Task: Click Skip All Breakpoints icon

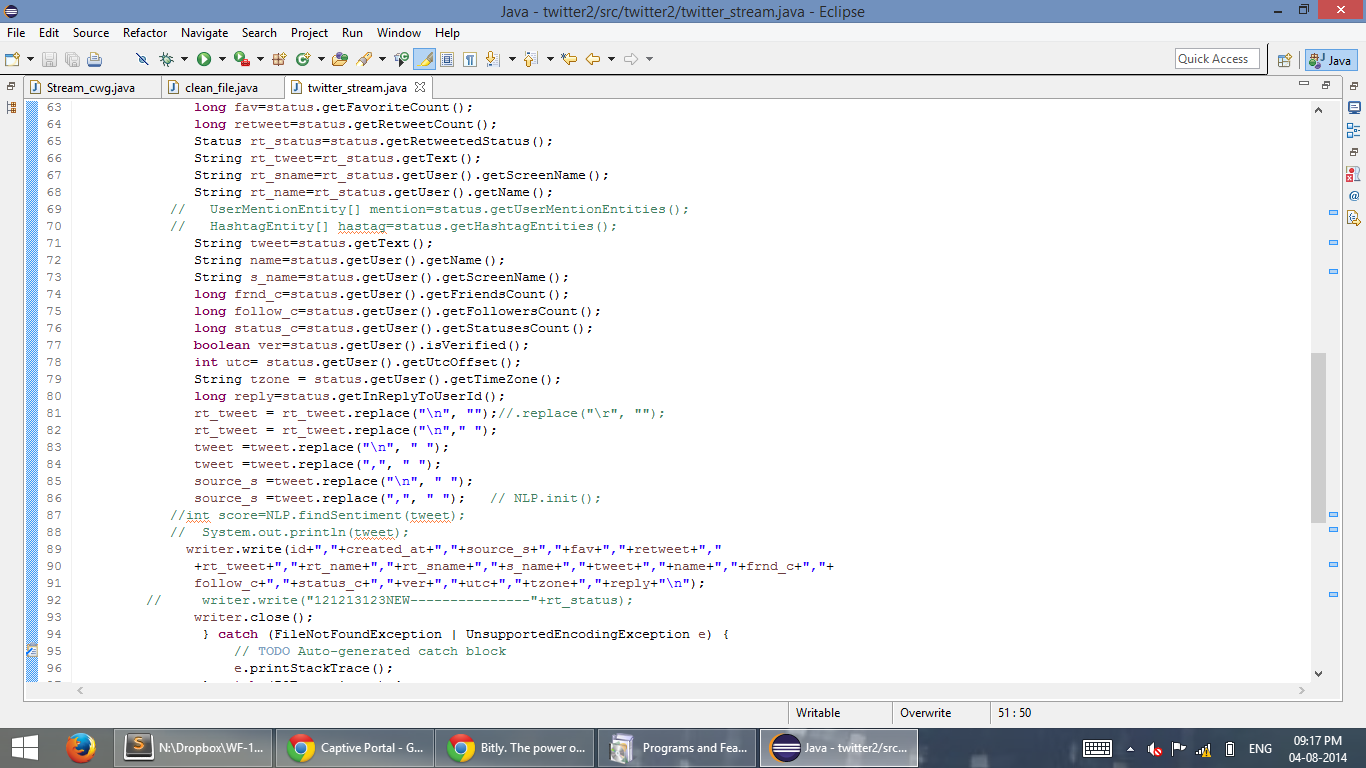Action: (142, 59)
